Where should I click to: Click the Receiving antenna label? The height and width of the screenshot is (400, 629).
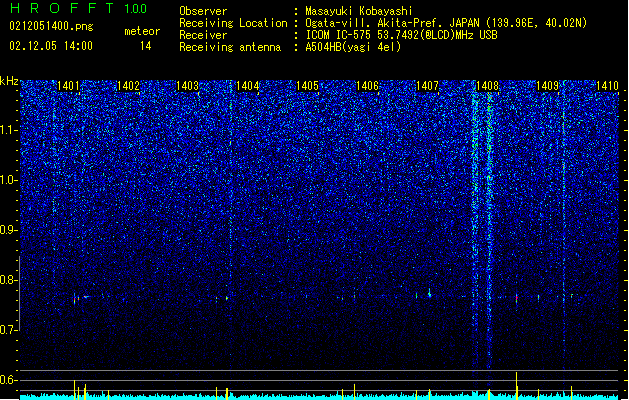tap(230, 47)
